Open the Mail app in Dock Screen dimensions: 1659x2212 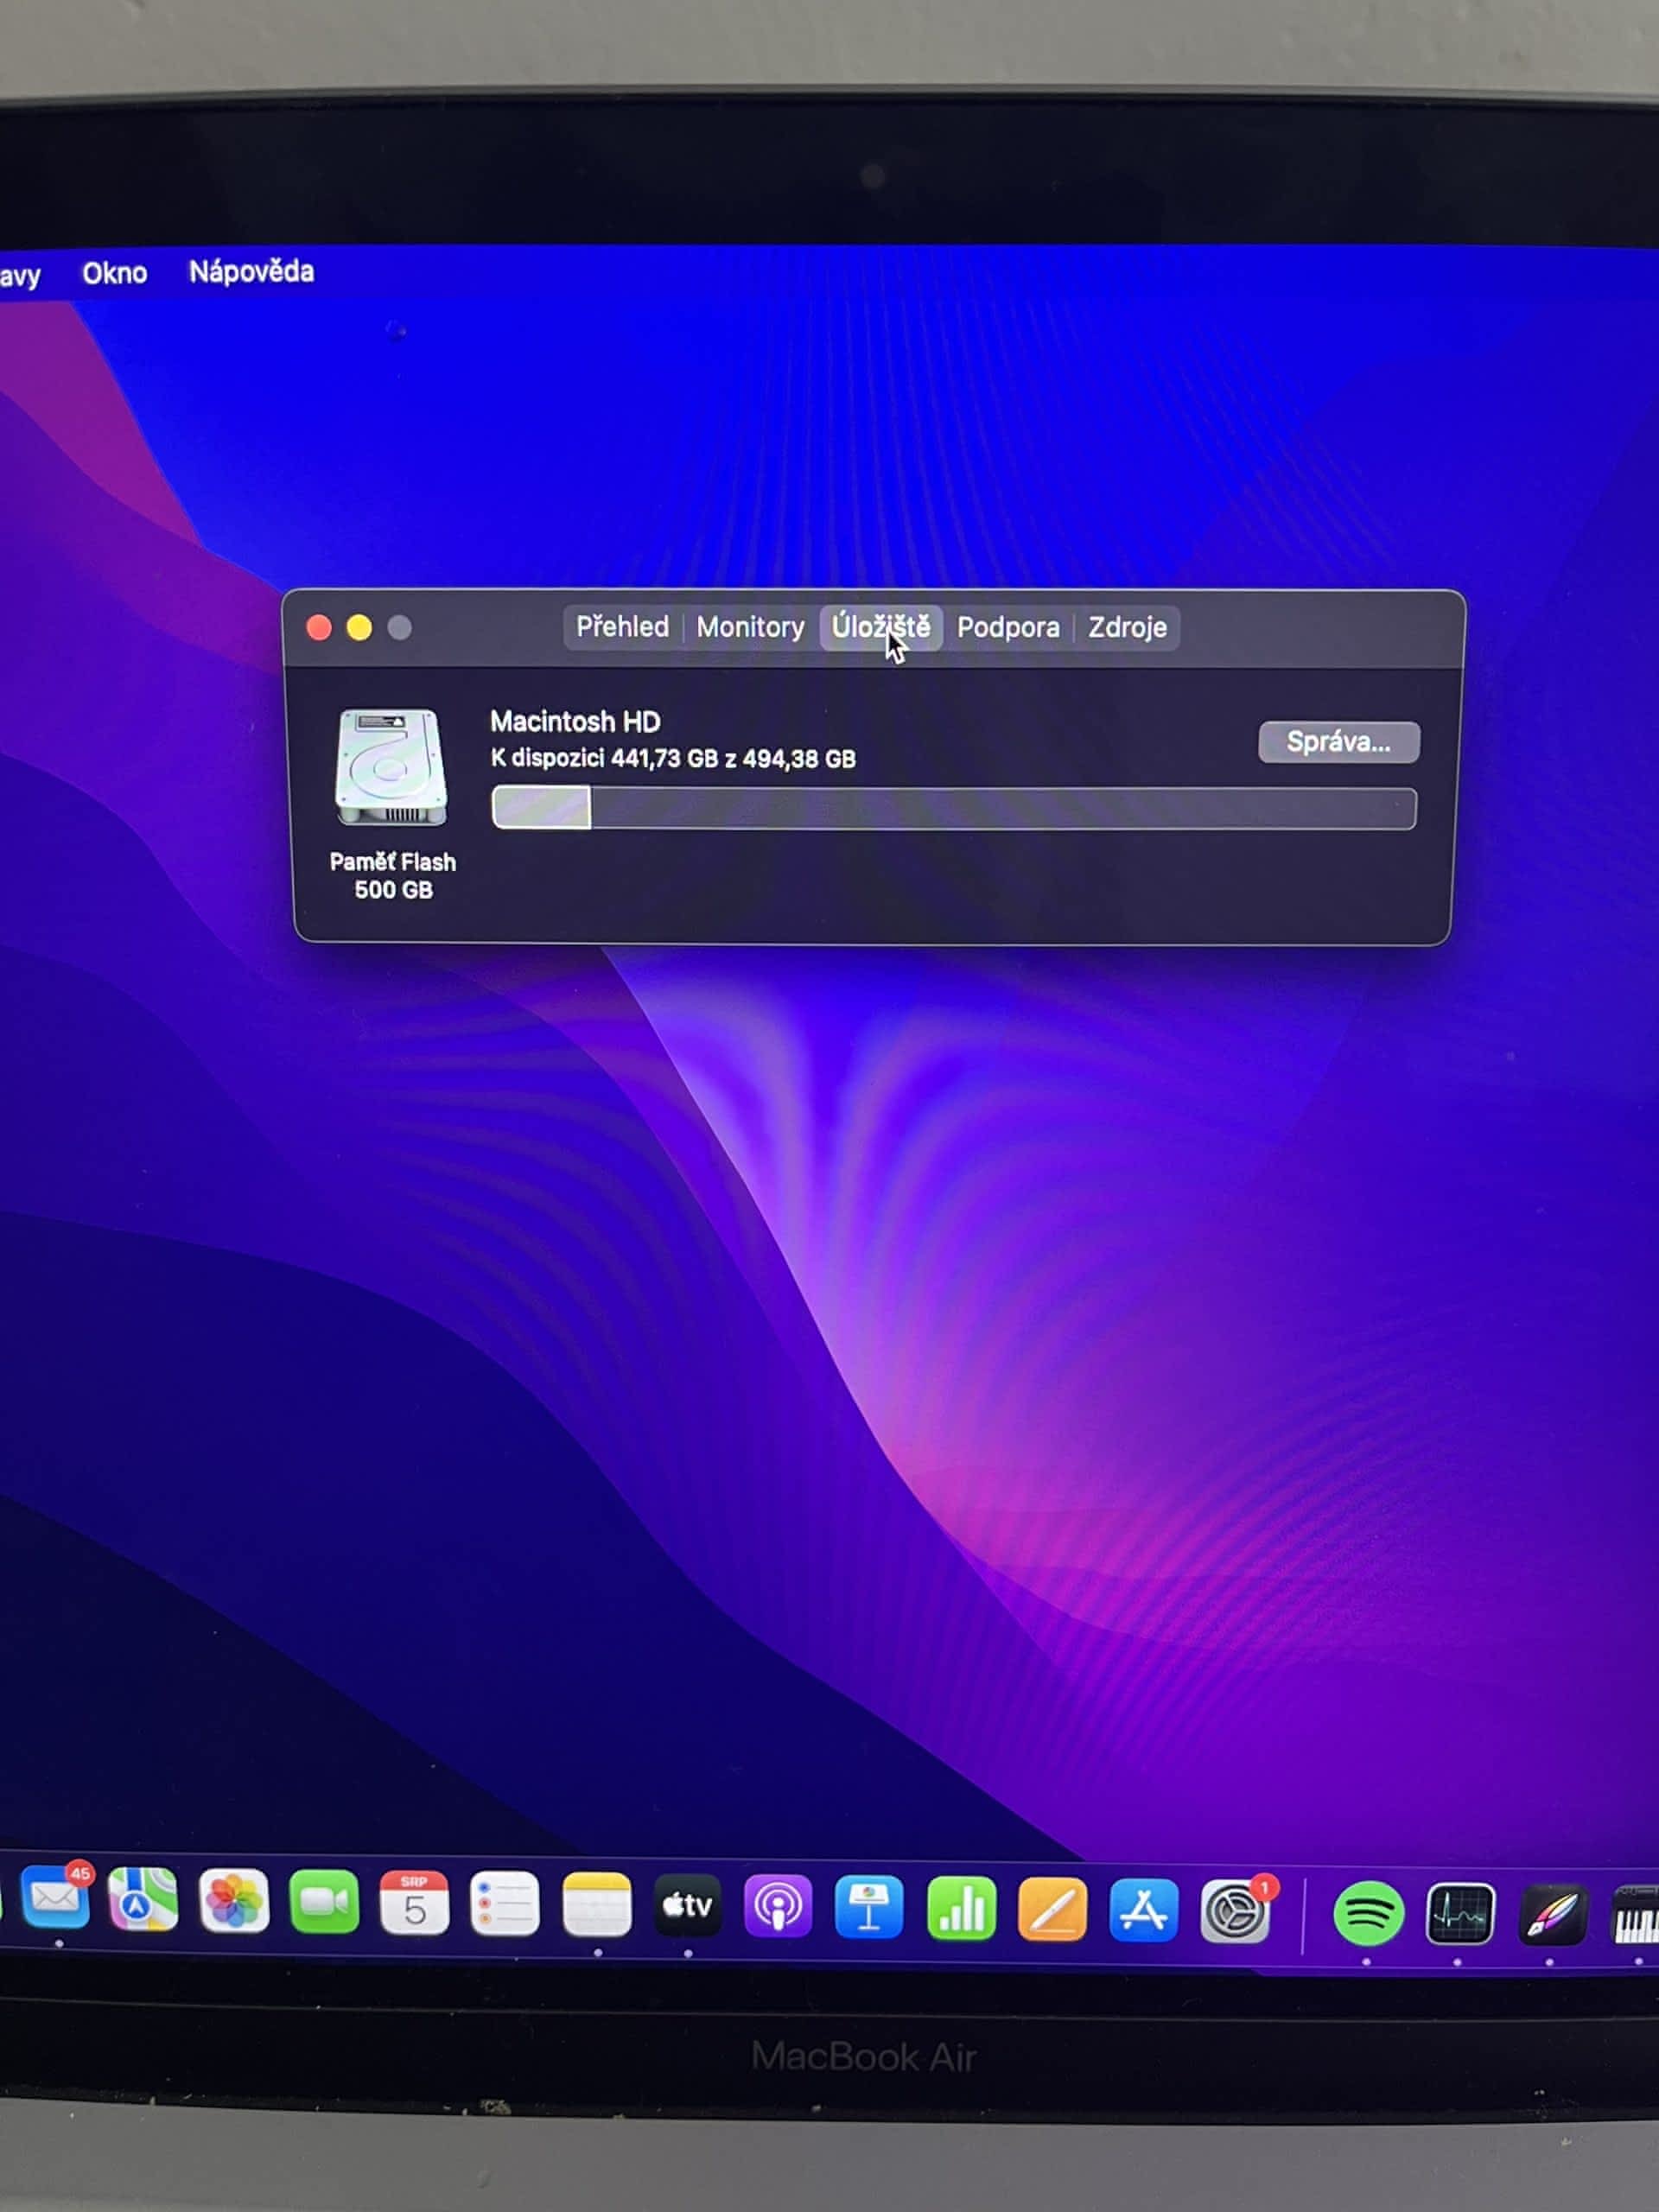(x=55, y=1900)
